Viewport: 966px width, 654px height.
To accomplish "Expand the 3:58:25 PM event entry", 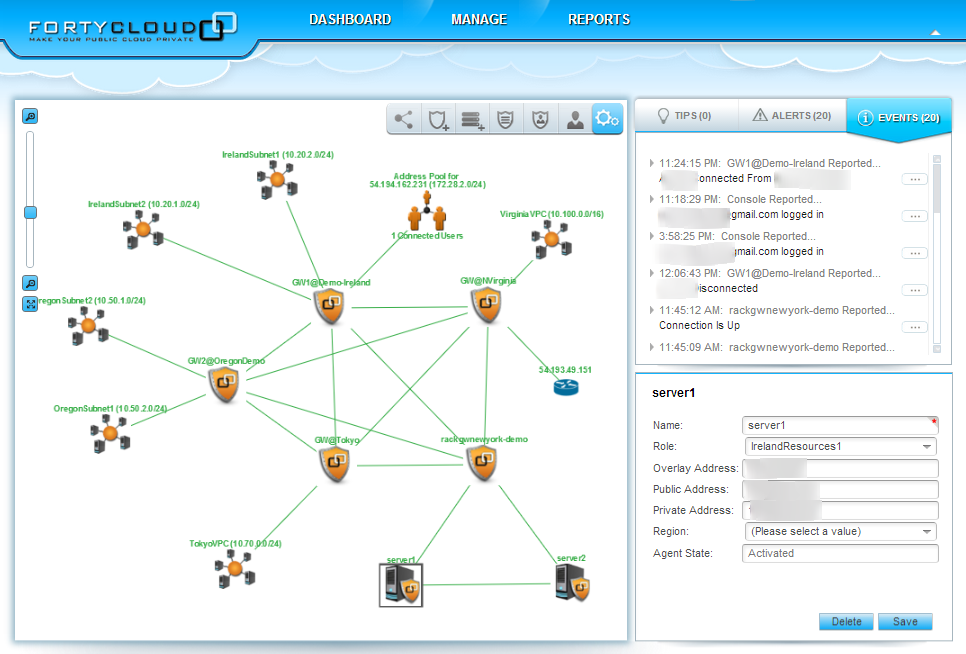I will [x=652, y=236].
